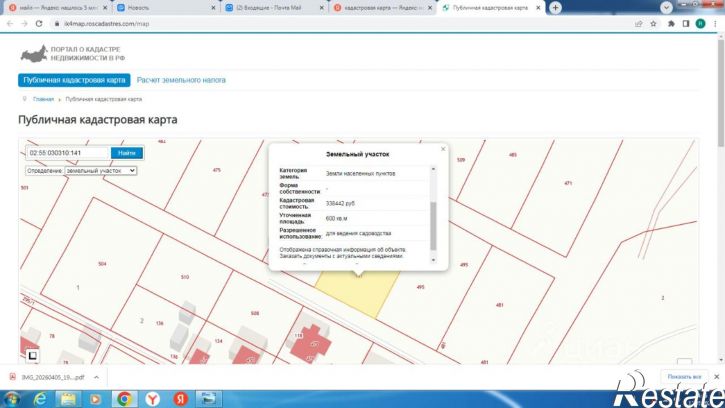Bookmark this page with the star icon
The width and height of the screenshot is (725, 408).
653,24
